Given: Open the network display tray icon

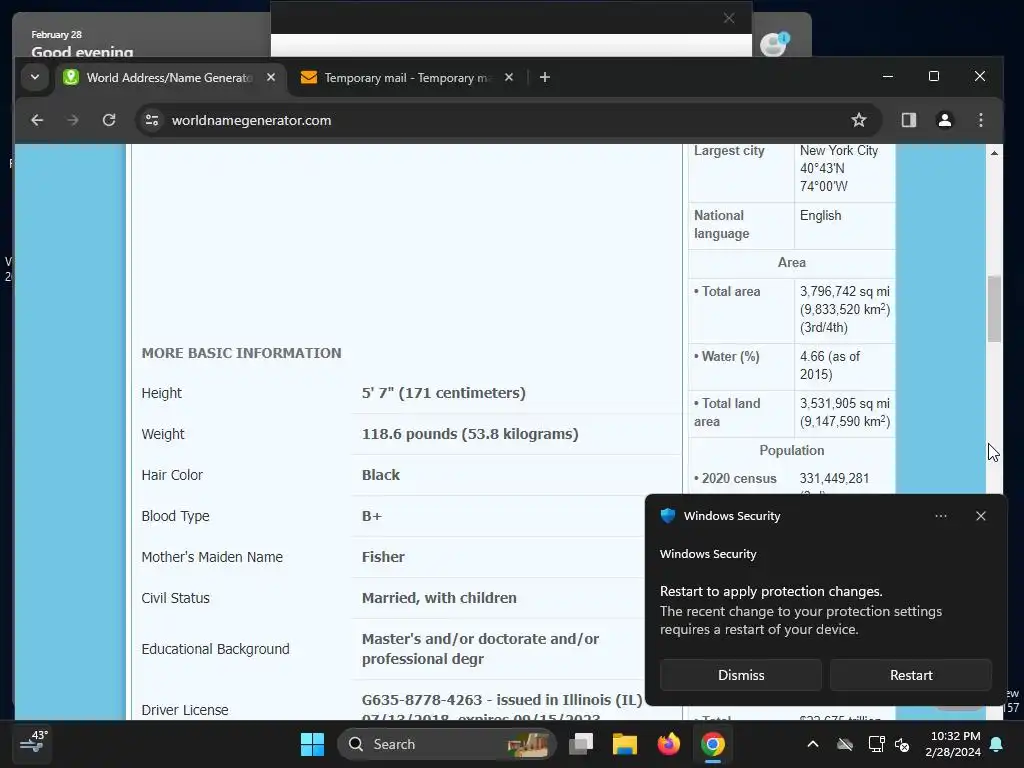Looking at the screenshot, I should pyautogui.click(x=876, y=744).
